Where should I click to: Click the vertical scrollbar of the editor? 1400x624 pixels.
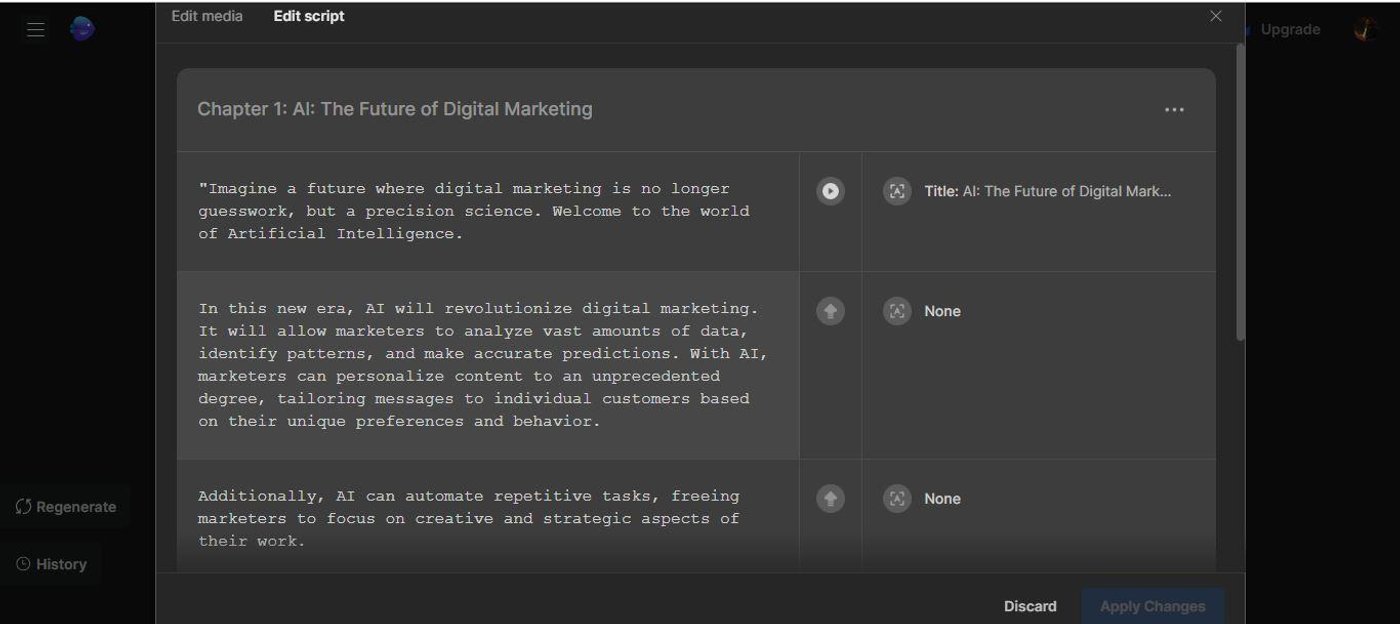pos(1241,190)
